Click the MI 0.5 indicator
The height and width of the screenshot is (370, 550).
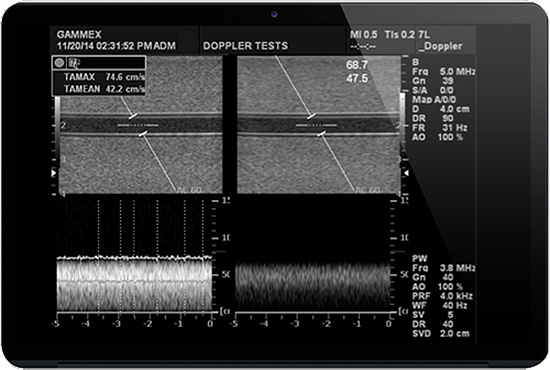click(x=363, y=35)
